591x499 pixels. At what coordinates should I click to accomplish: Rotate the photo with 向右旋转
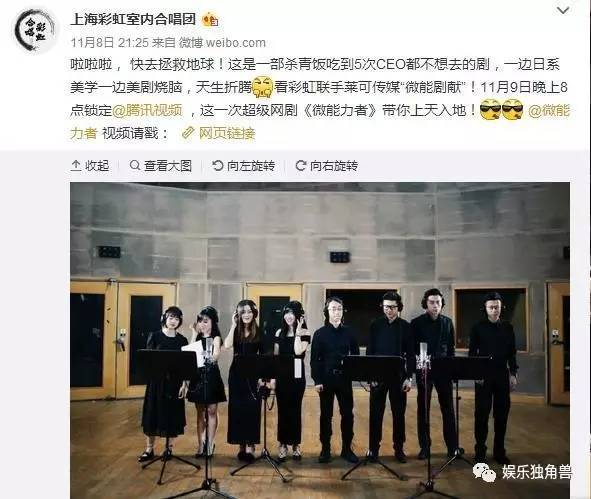click(x=326, y=165)
